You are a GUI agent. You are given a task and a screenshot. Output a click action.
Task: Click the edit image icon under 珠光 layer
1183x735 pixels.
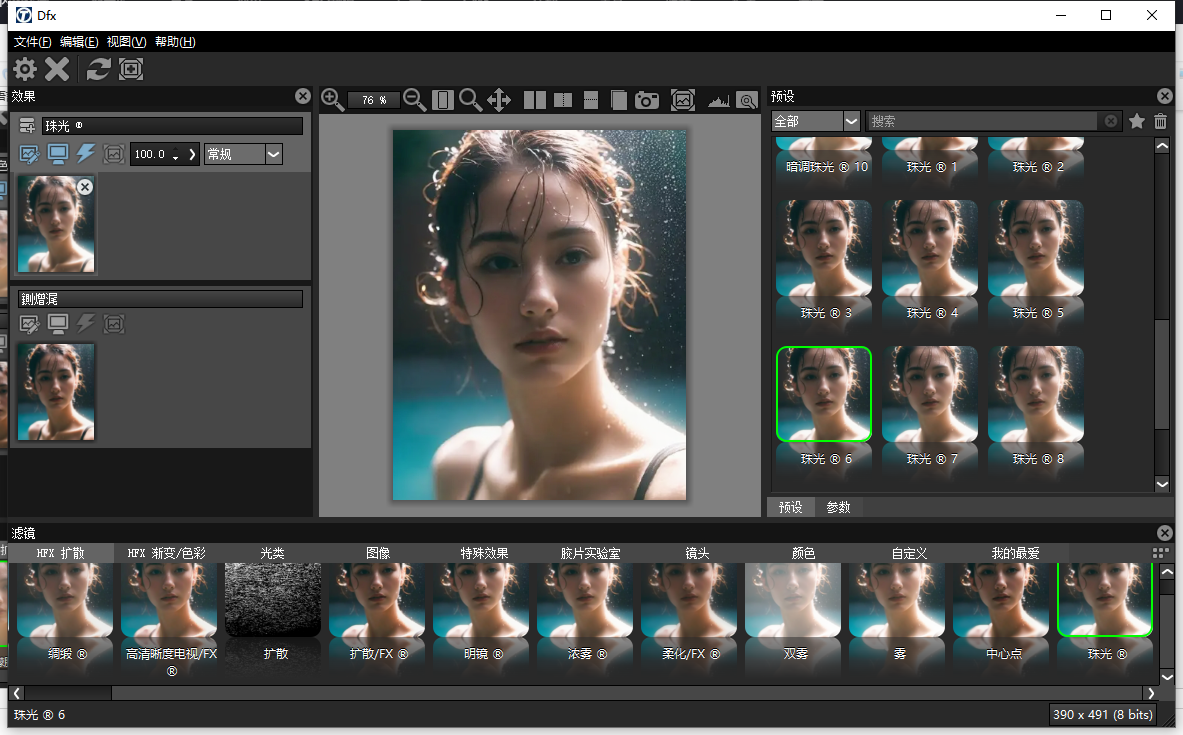pos(29,154)
